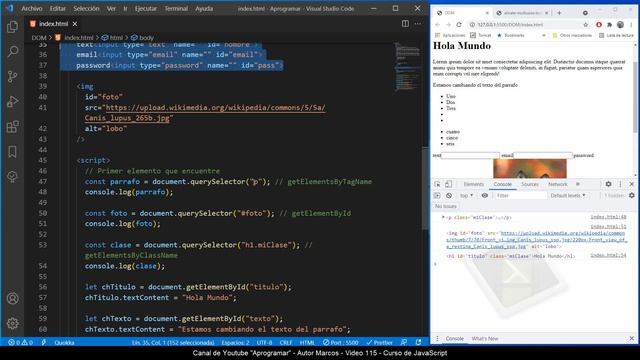Activate the DevTools inspect element picker

437,184
